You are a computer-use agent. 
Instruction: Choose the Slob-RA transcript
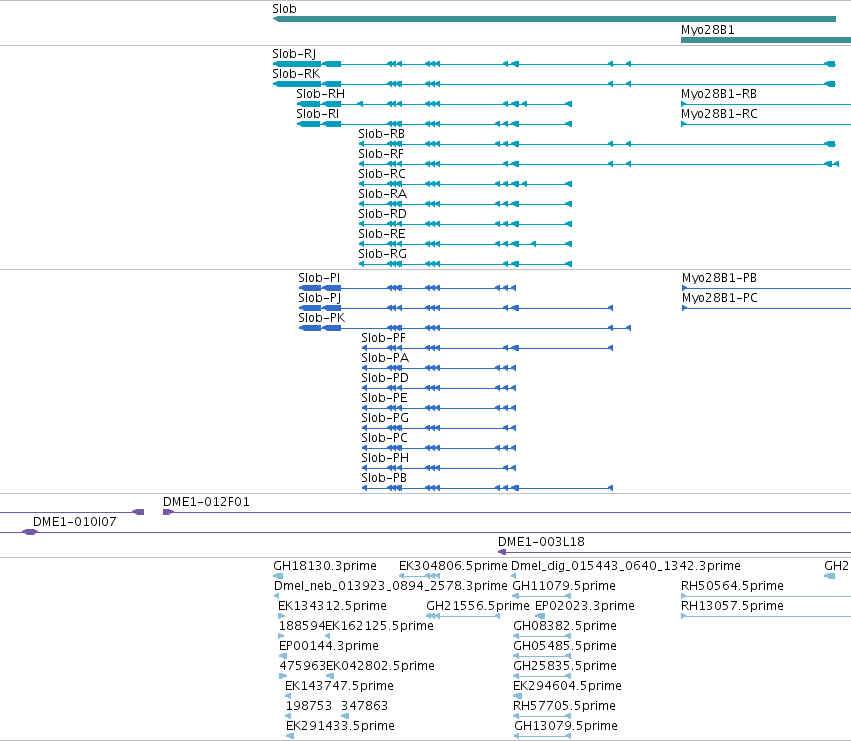pyautogui.click(x=383, y=194)
